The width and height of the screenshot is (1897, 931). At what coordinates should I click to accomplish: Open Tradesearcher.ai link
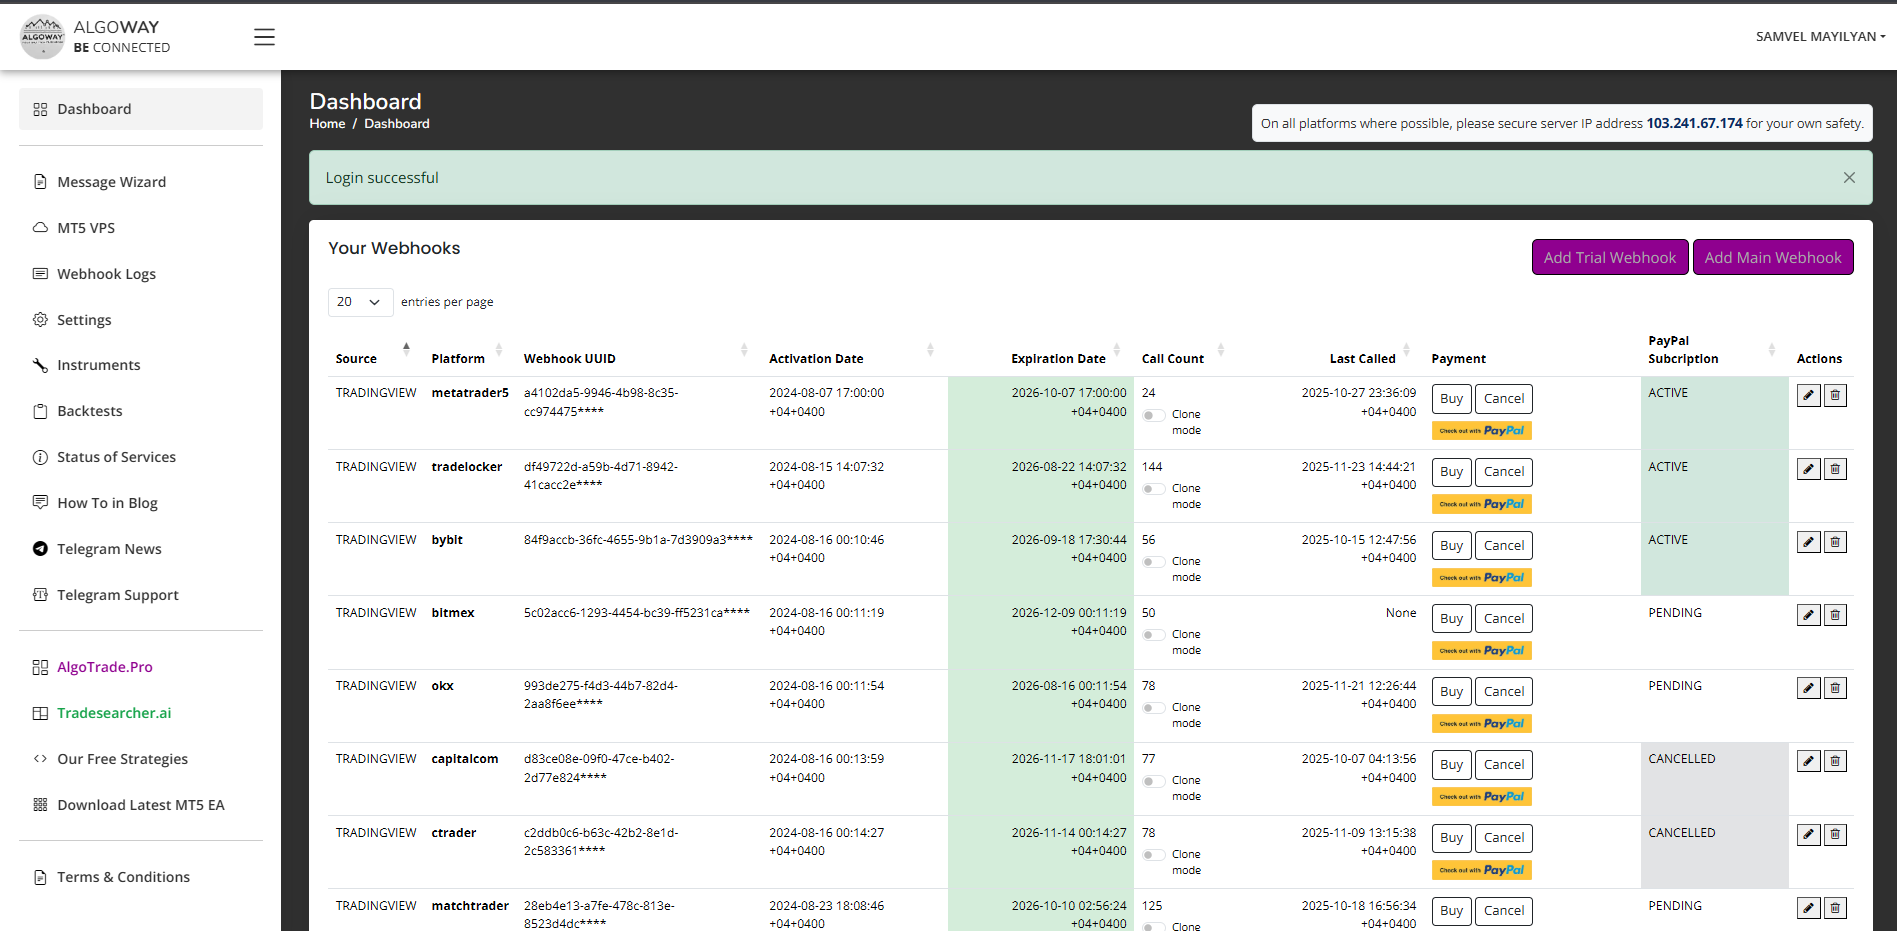(141, 713)
